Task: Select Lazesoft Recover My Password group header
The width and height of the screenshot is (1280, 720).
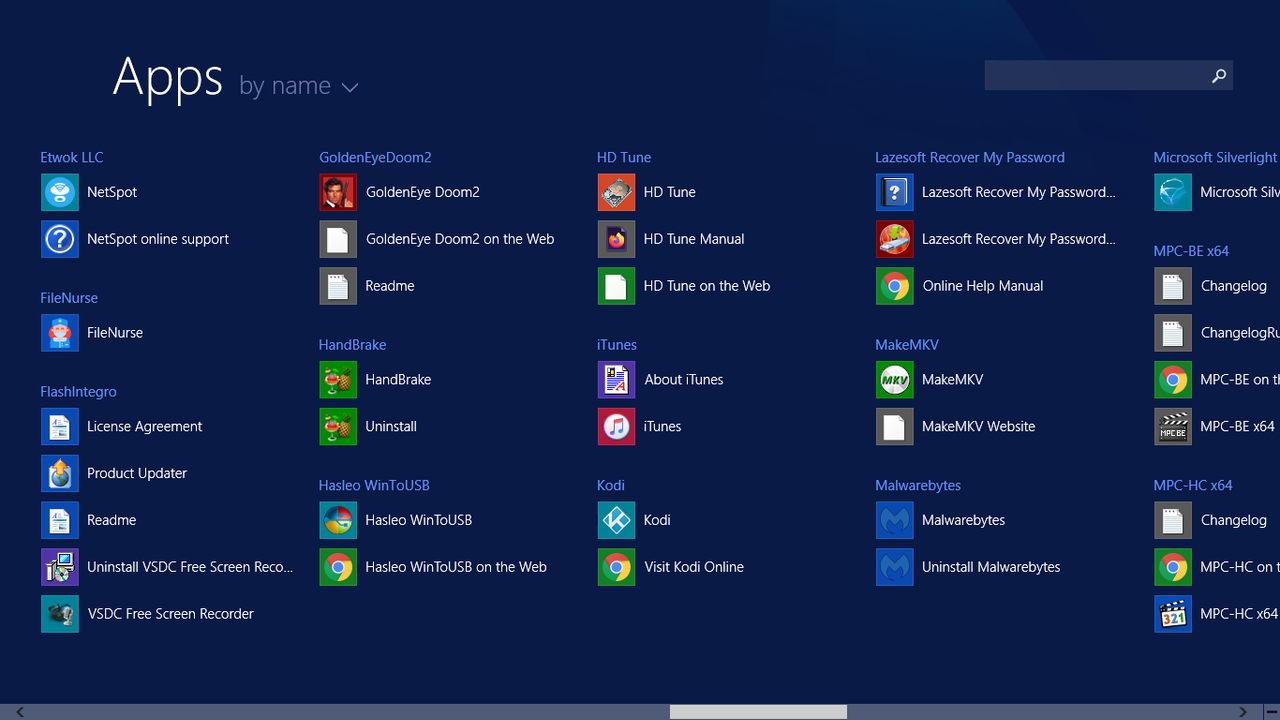Action: click(970, 157)
